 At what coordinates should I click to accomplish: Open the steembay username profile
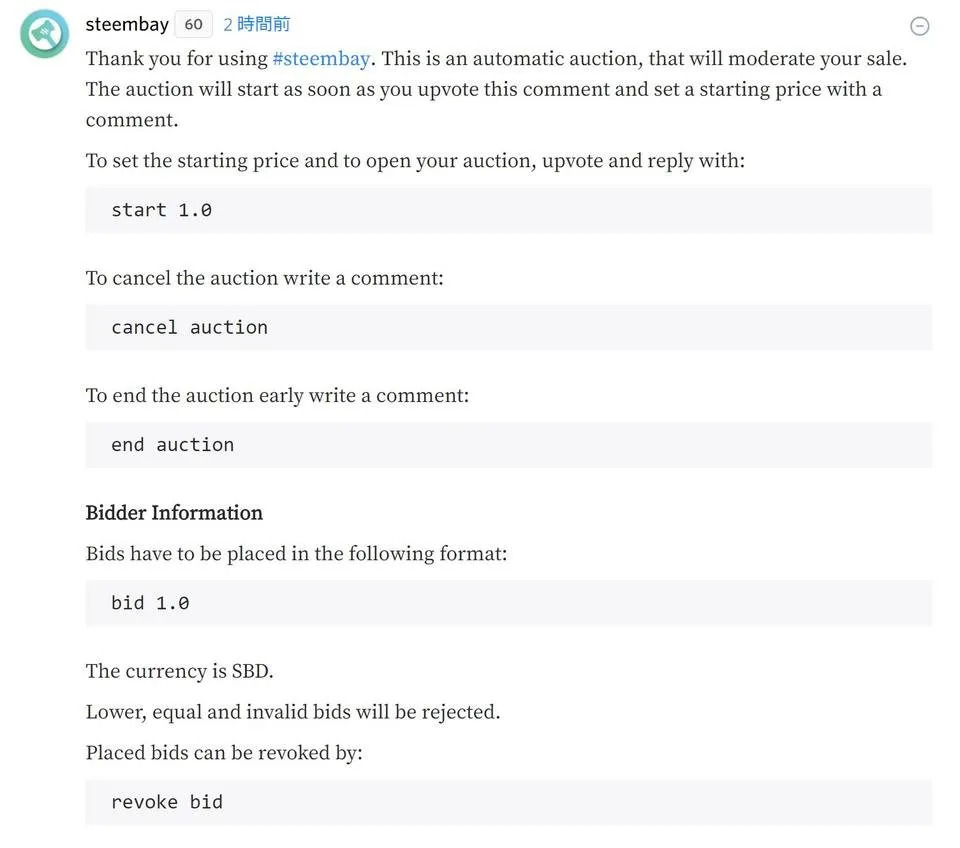[127, 24]
